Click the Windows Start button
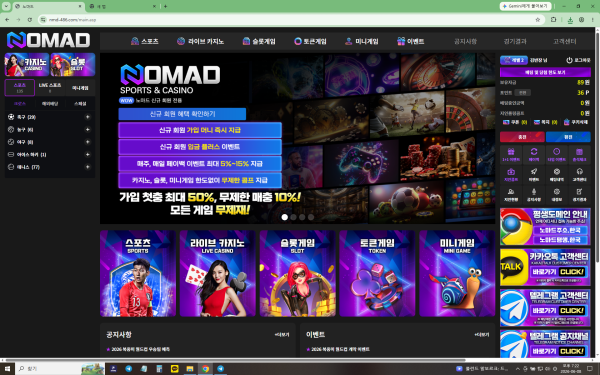The image size is (600, 375). pos(8,369)
